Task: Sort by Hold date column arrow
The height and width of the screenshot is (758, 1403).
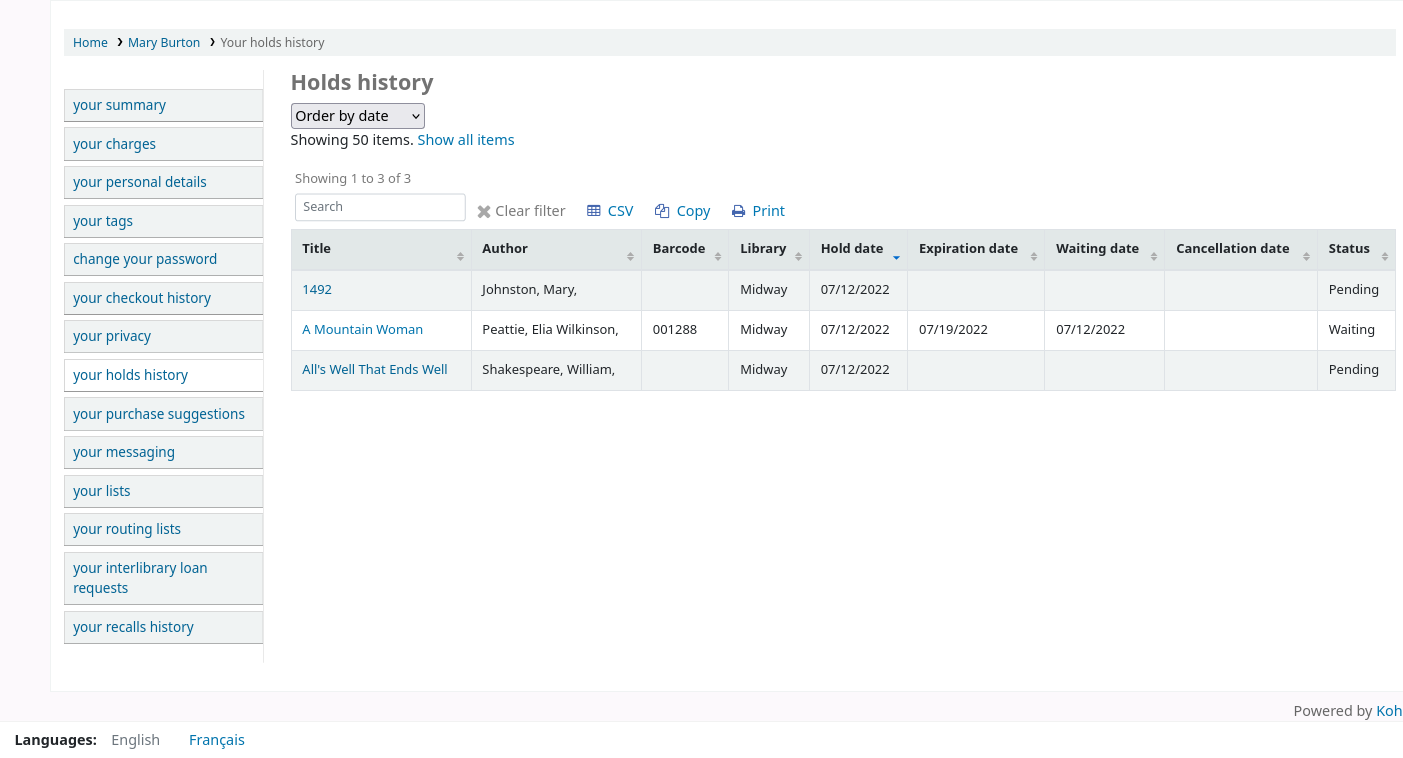Action: 896,257
